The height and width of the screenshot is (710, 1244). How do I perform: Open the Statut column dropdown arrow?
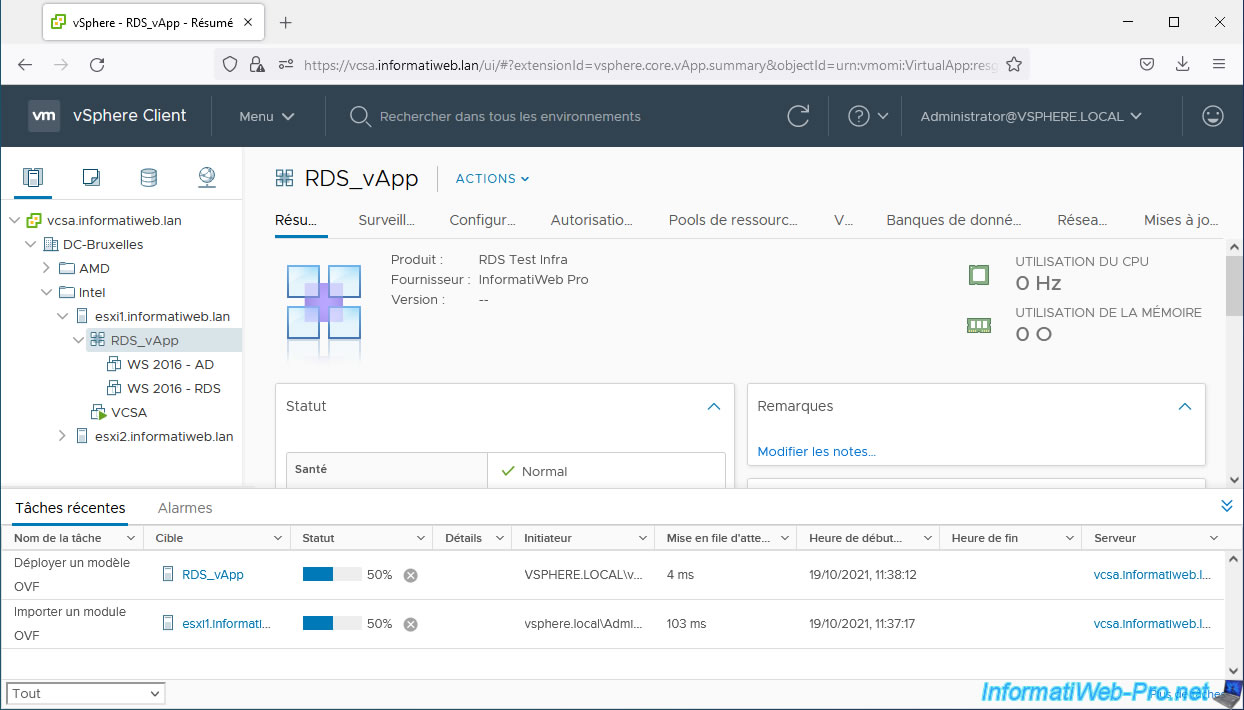421,538
